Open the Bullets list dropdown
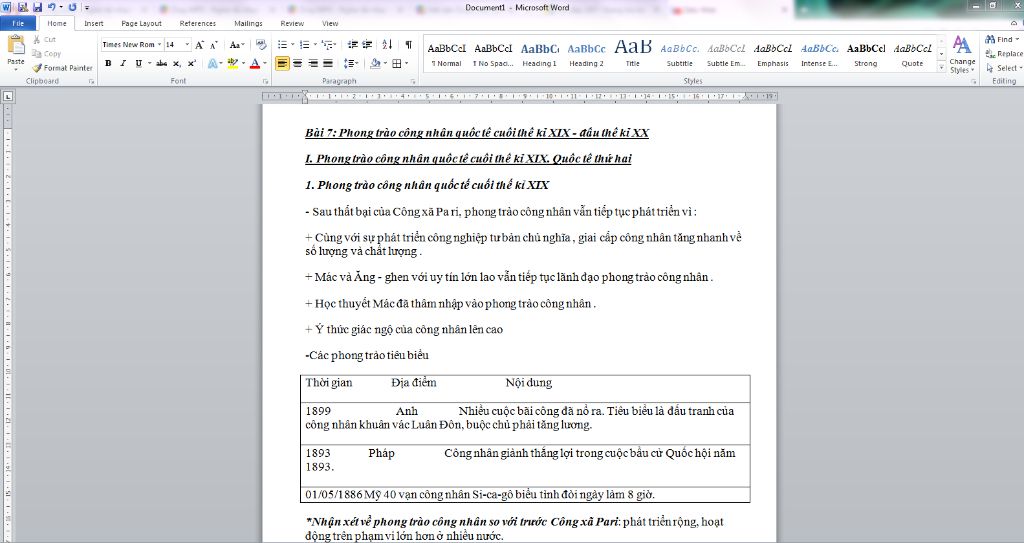Image resolution: width=1024 pixels, height=543 pixels. point(291,45)
